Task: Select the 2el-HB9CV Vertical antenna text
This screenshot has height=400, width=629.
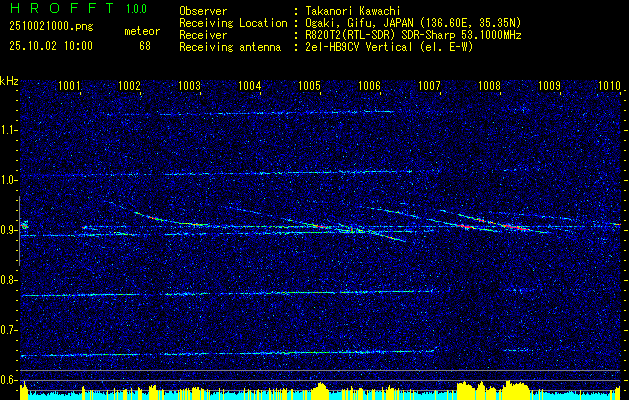Action: click(x=389, y=47)
